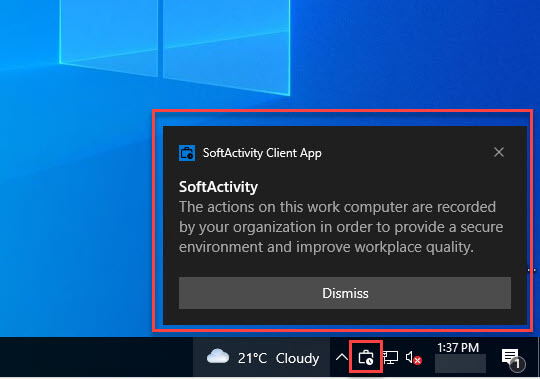Click the SoftActivity Client App header text
This screenshot has height=379, width=540.
262,153
